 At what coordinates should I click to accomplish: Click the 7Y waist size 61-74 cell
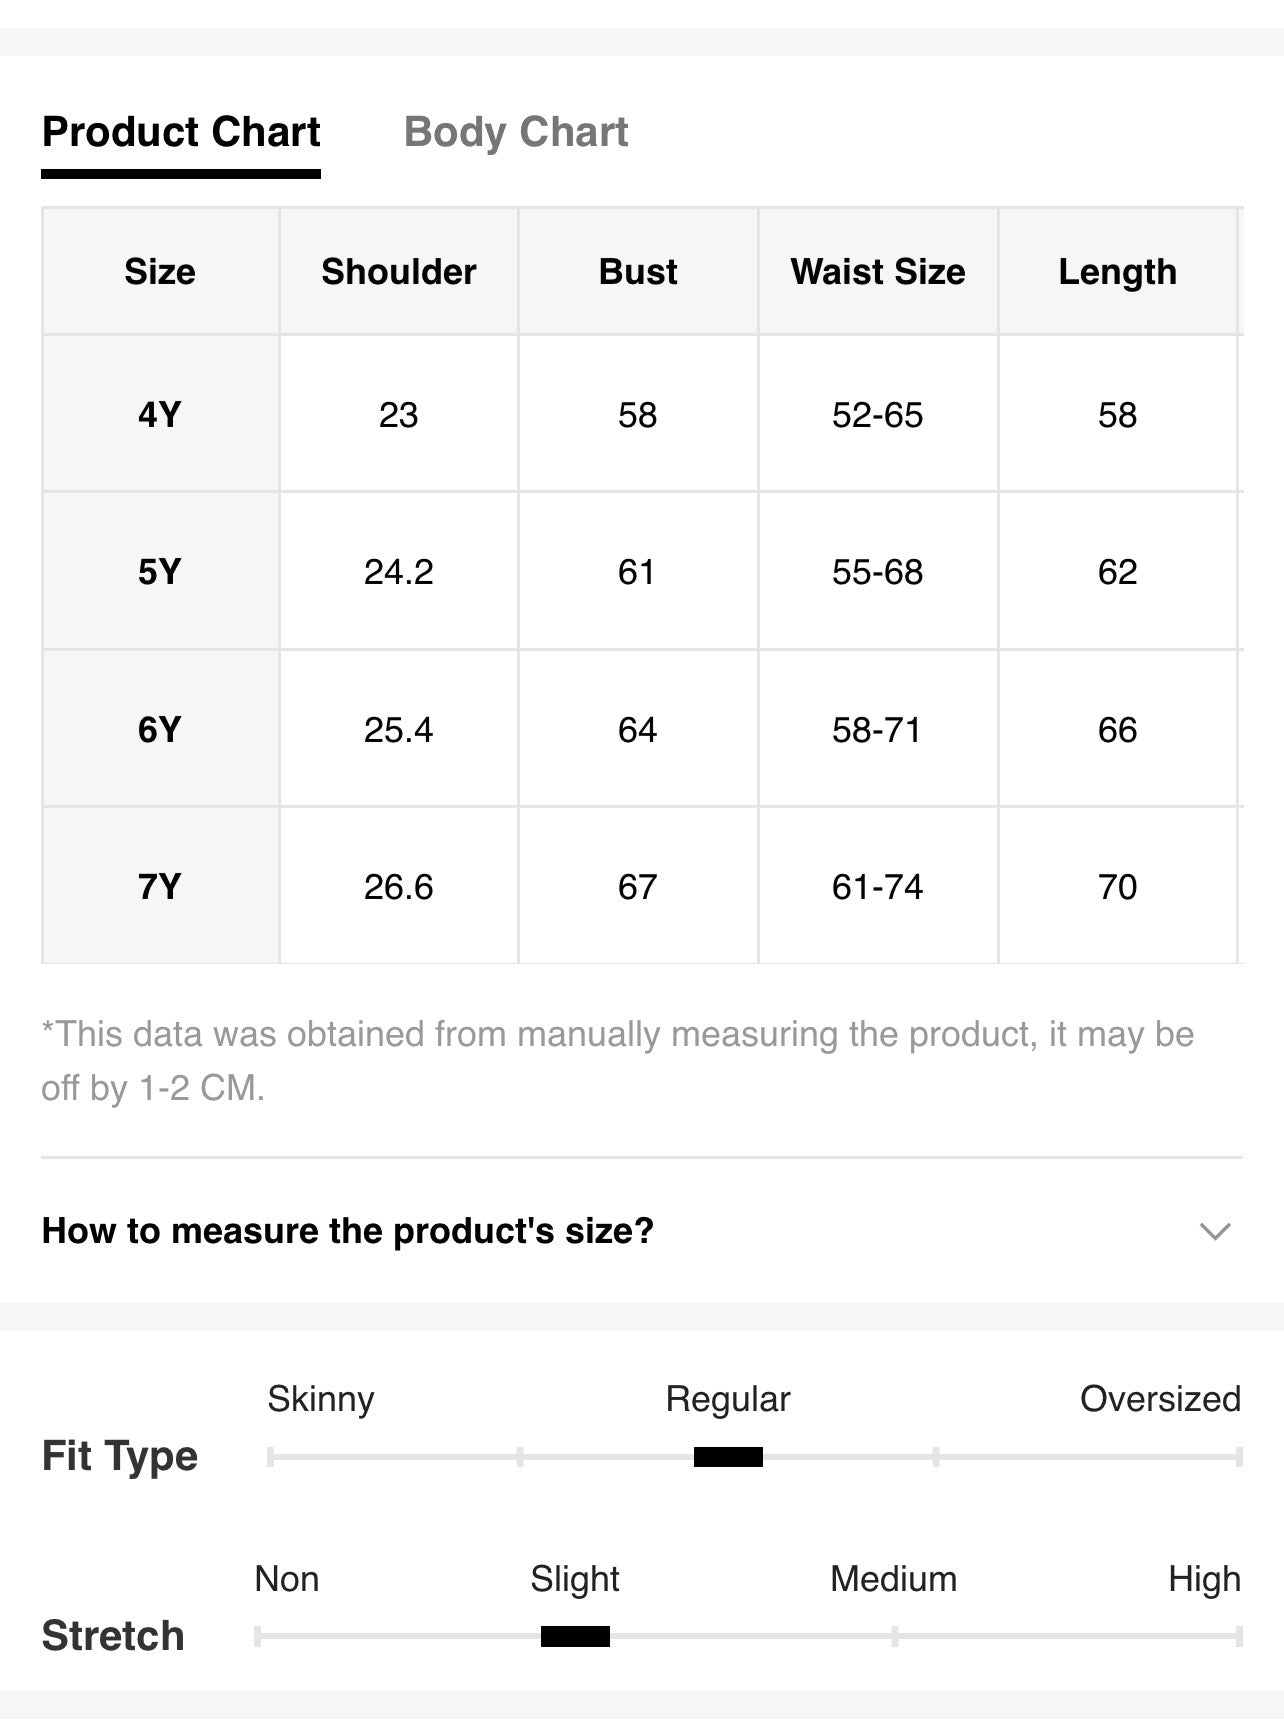[878, 886]
